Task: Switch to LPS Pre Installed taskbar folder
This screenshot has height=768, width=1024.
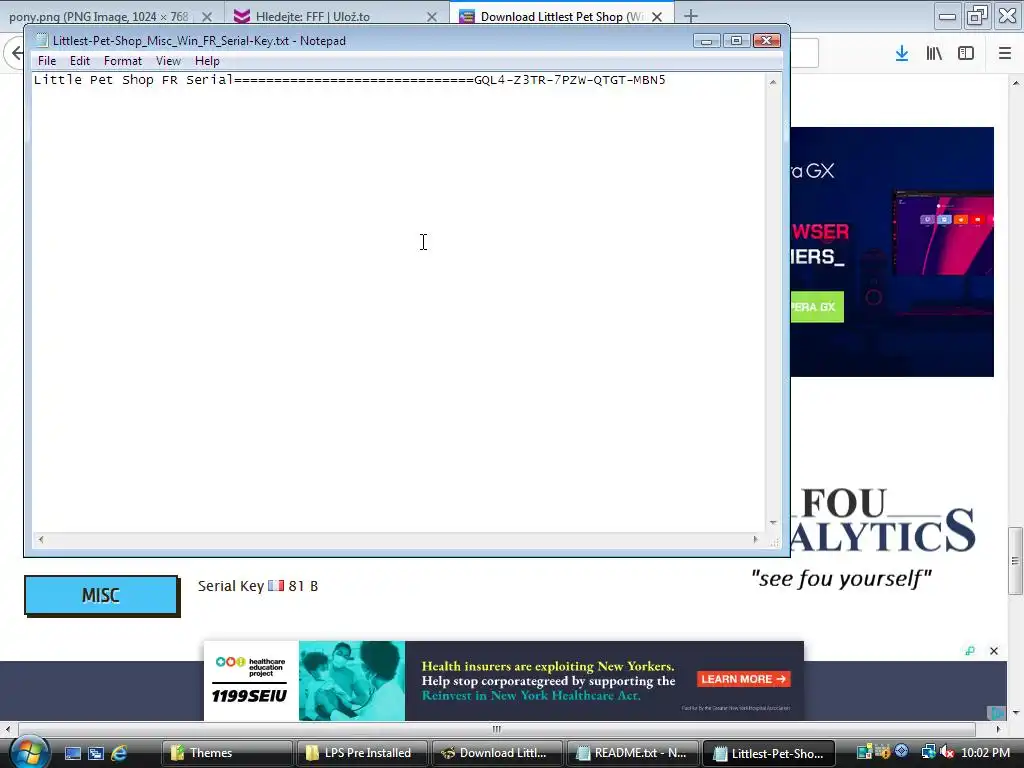Action: click(362, 753)
